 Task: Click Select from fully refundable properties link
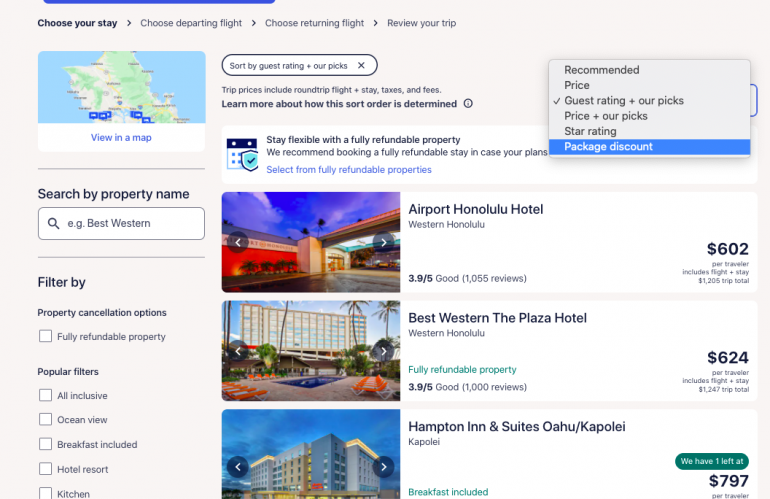(349, 170)
